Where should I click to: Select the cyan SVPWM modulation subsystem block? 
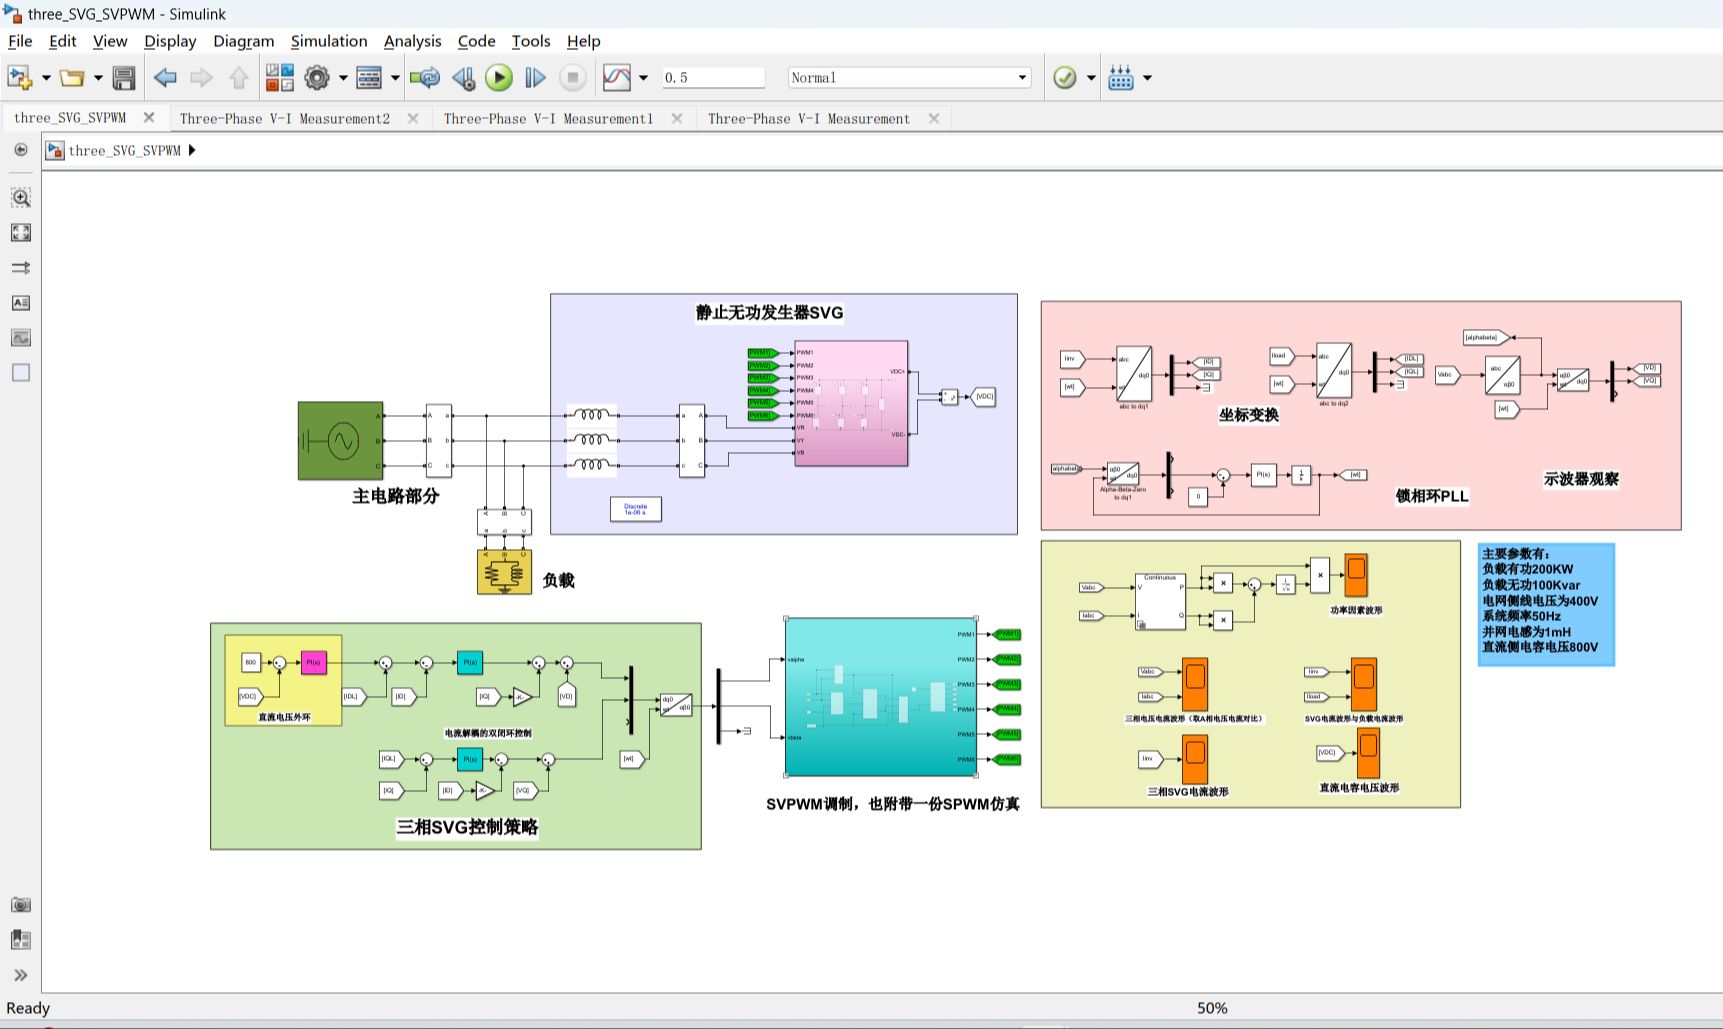click(880, 696)
